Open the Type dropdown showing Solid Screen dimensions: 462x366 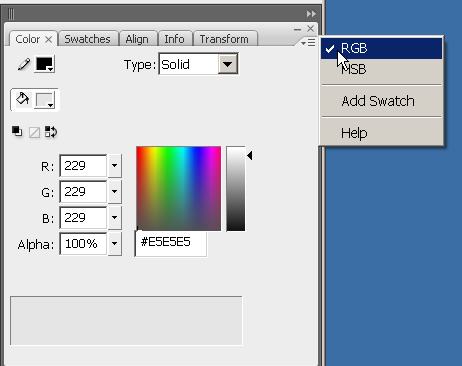tap(198, 64)
